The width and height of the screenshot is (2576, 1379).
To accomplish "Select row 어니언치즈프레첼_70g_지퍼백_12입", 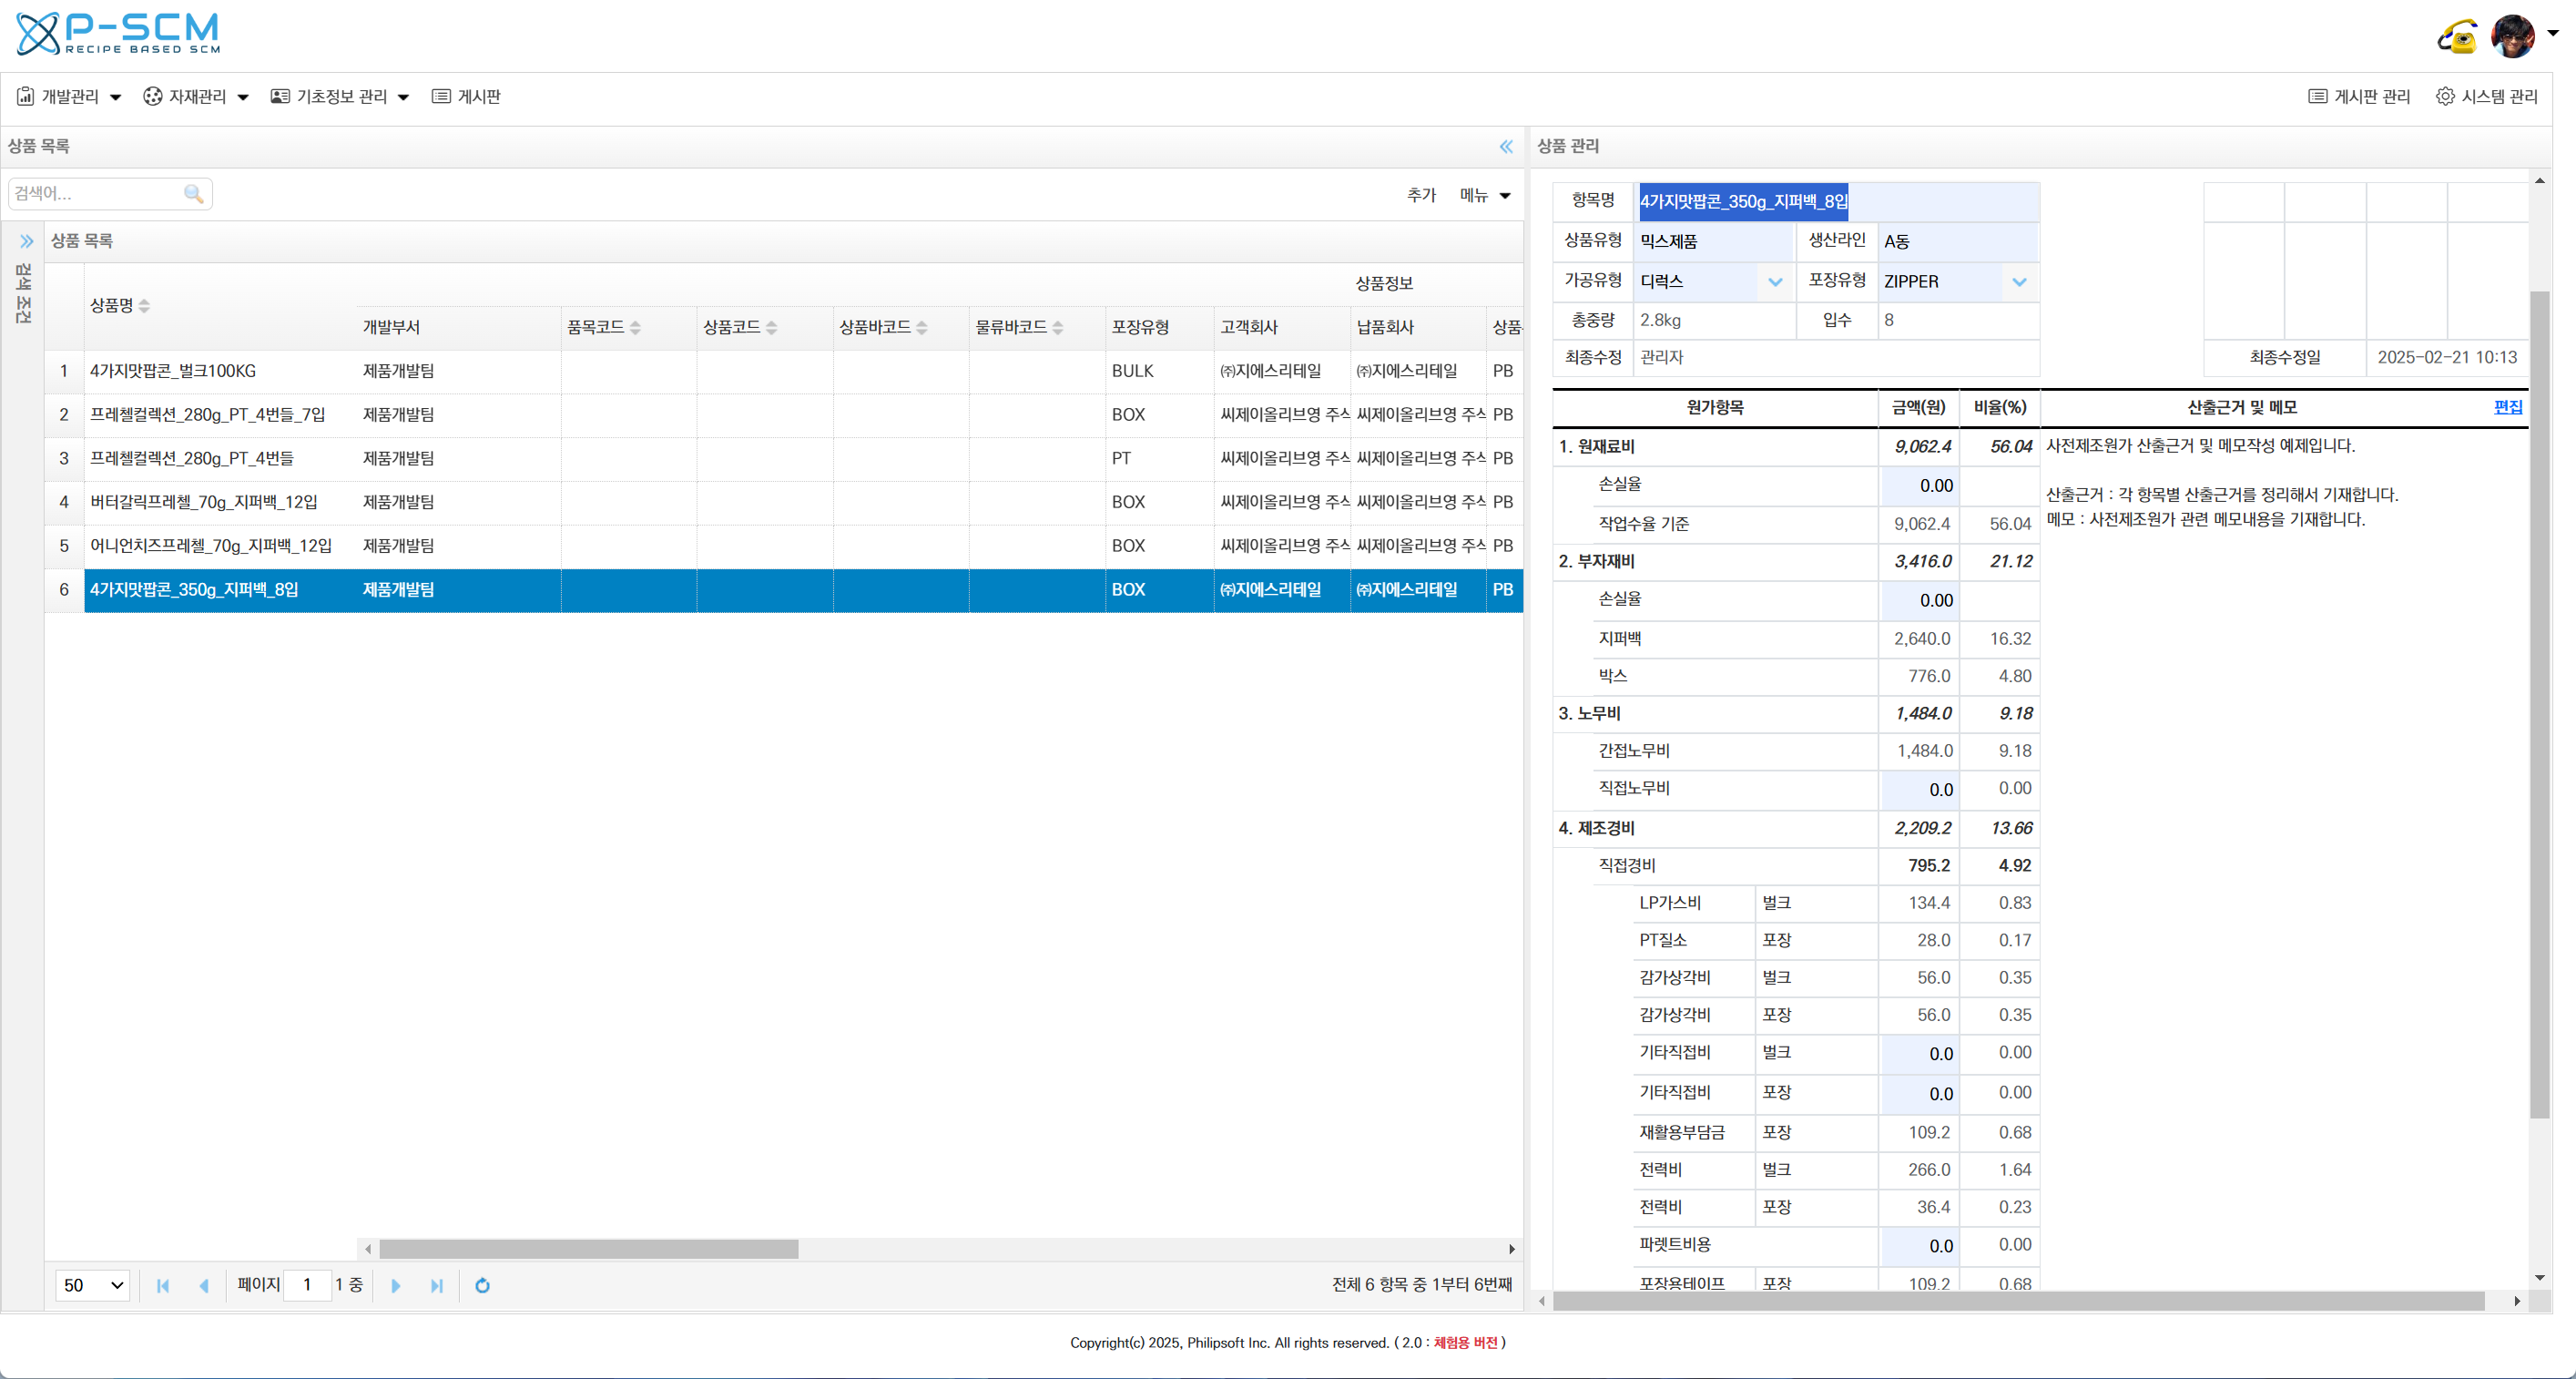I will (783, 546).
